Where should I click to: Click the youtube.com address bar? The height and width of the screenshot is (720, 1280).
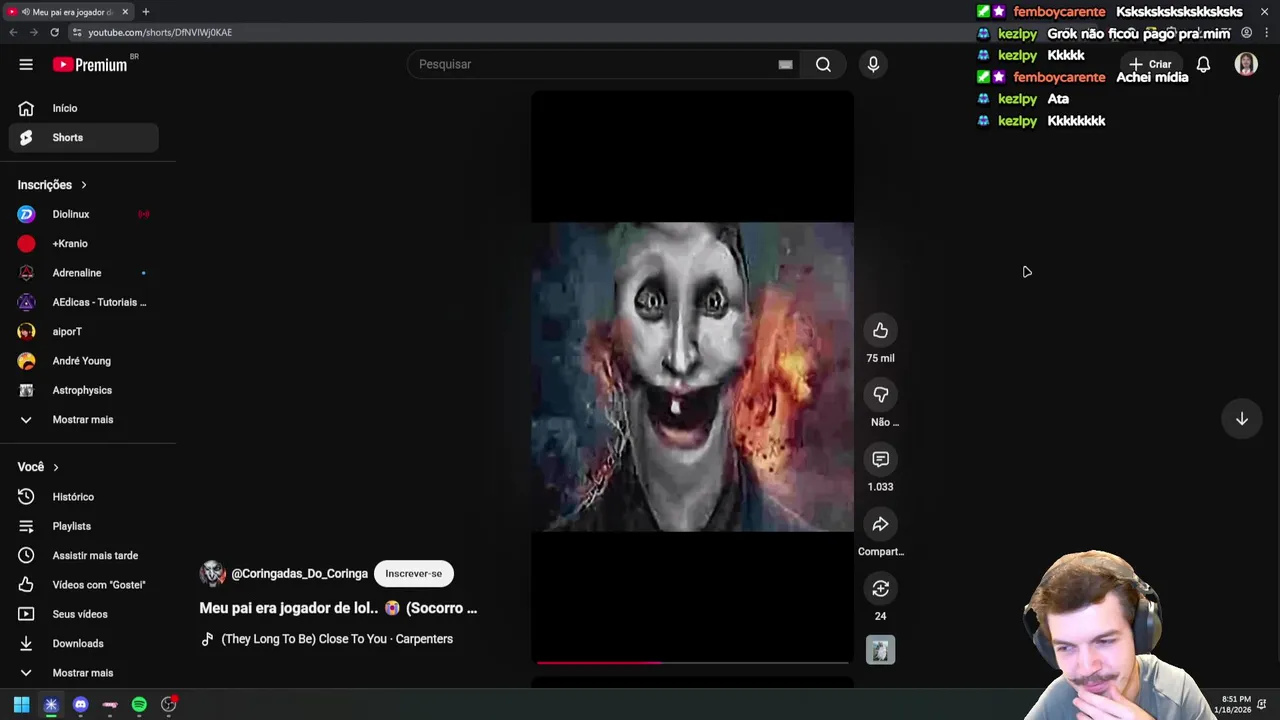click(160, 32)
